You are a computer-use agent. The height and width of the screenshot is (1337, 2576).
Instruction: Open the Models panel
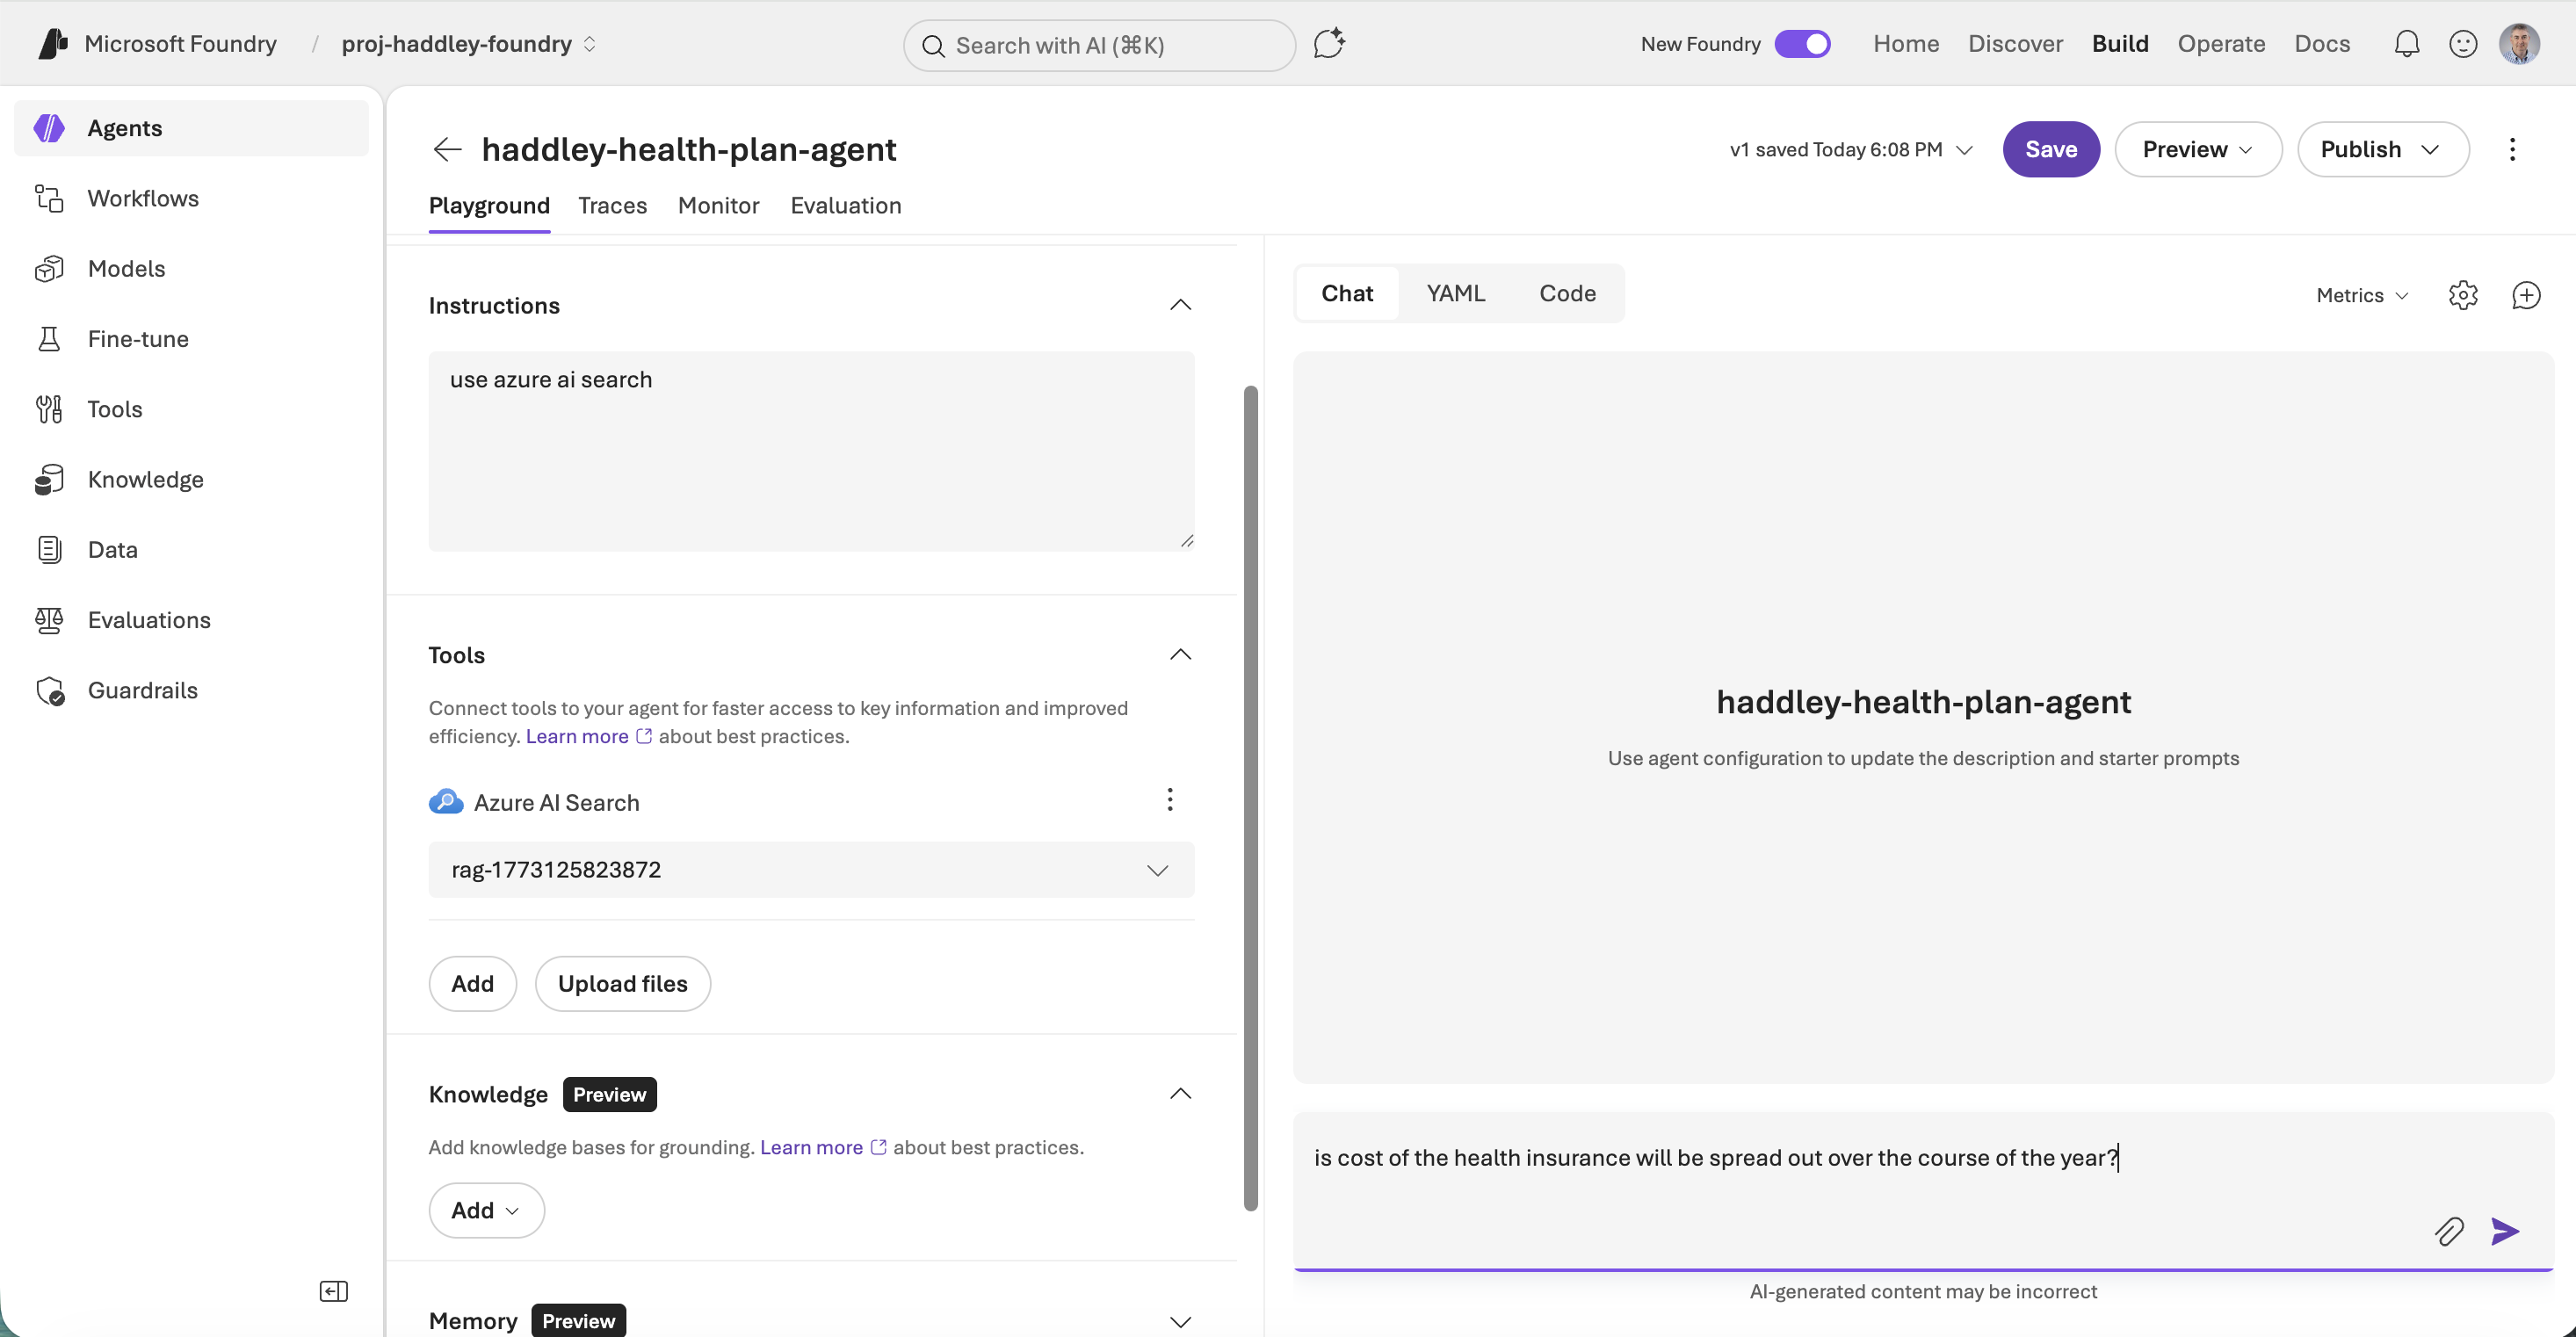tap(126, 268)
